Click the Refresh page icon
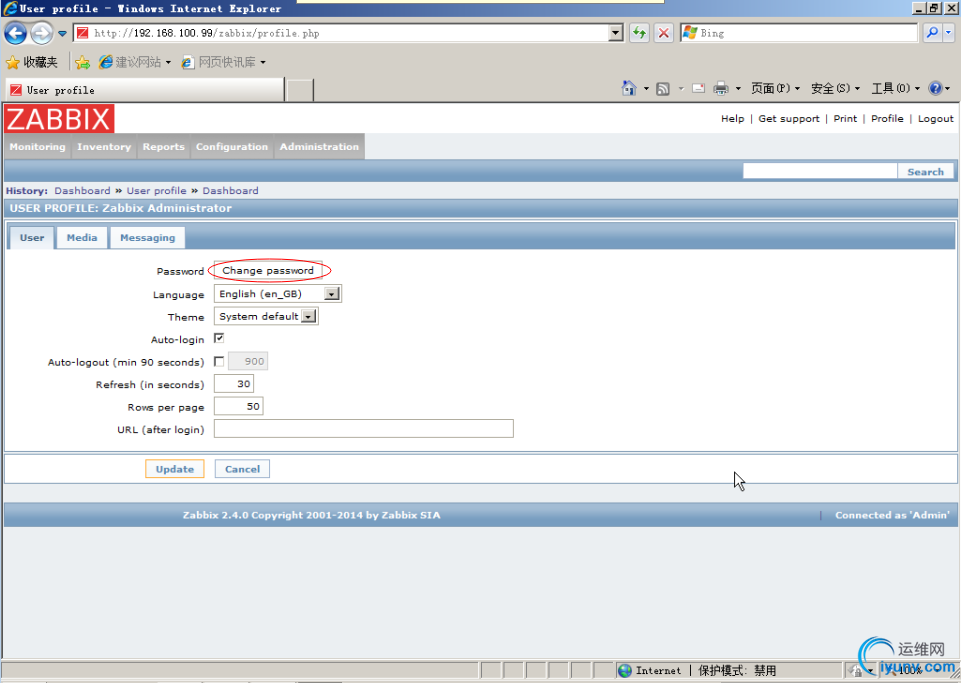The image size is (961, 683). pyautogui.click(x=639, y=33)
